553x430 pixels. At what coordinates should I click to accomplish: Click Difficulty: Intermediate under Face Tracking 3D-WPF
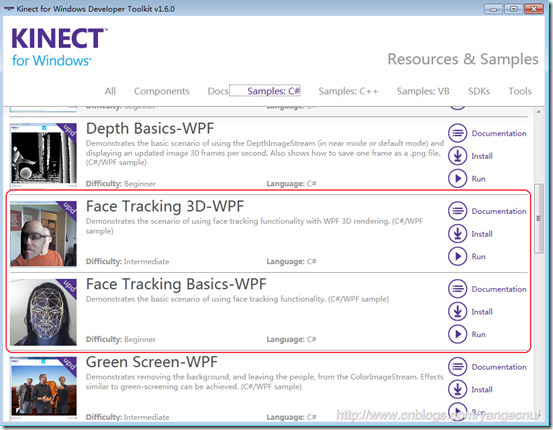[x=128, y=261]
